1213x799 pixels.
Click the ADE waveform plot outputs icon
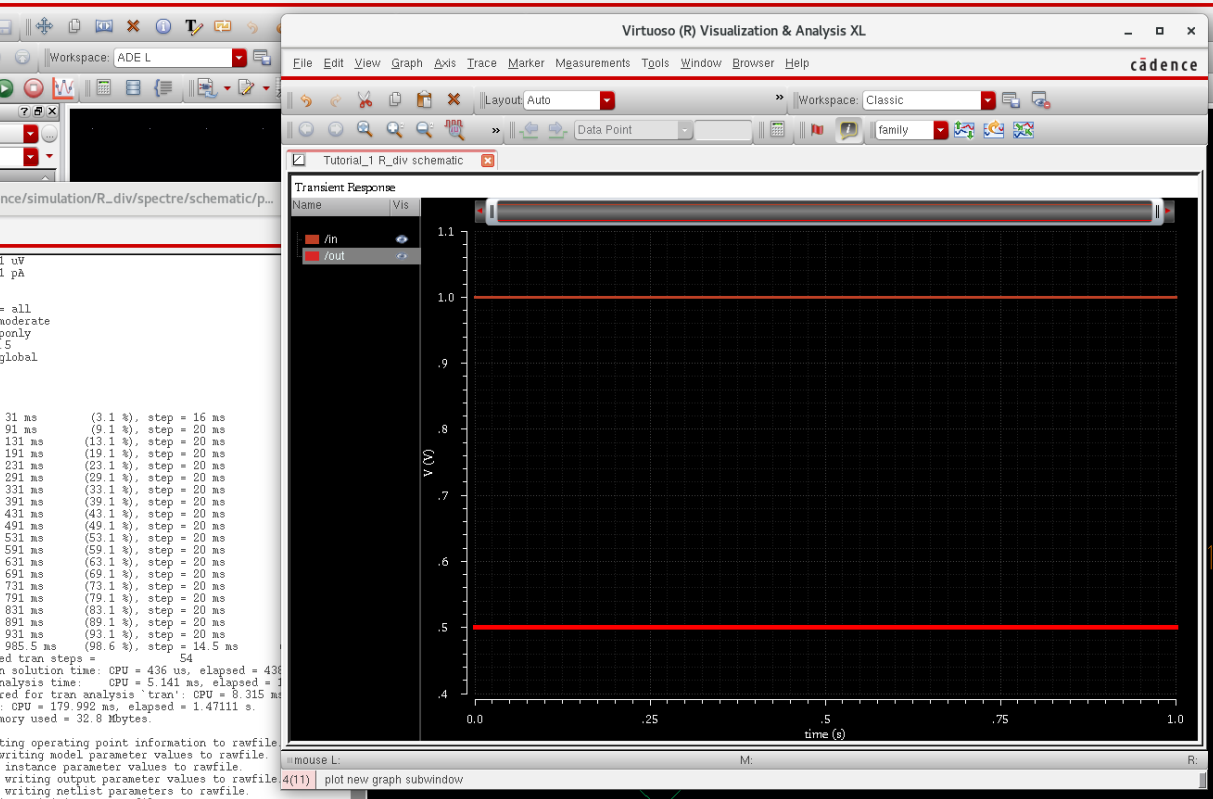[x=63, y=88]
